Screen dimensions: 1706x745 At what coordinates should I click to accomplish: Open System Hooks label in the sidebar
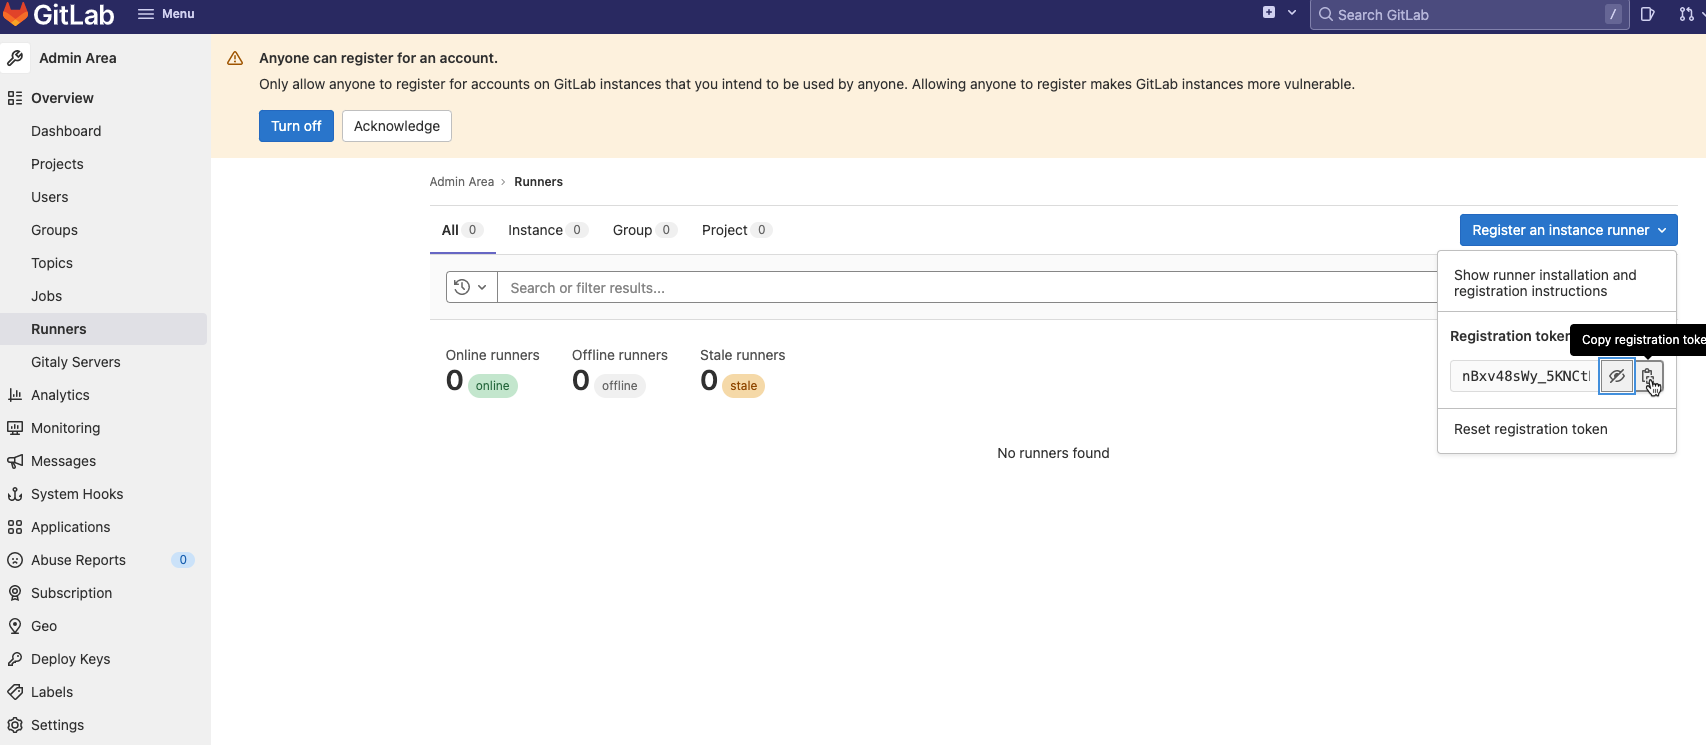coord(77,494)
